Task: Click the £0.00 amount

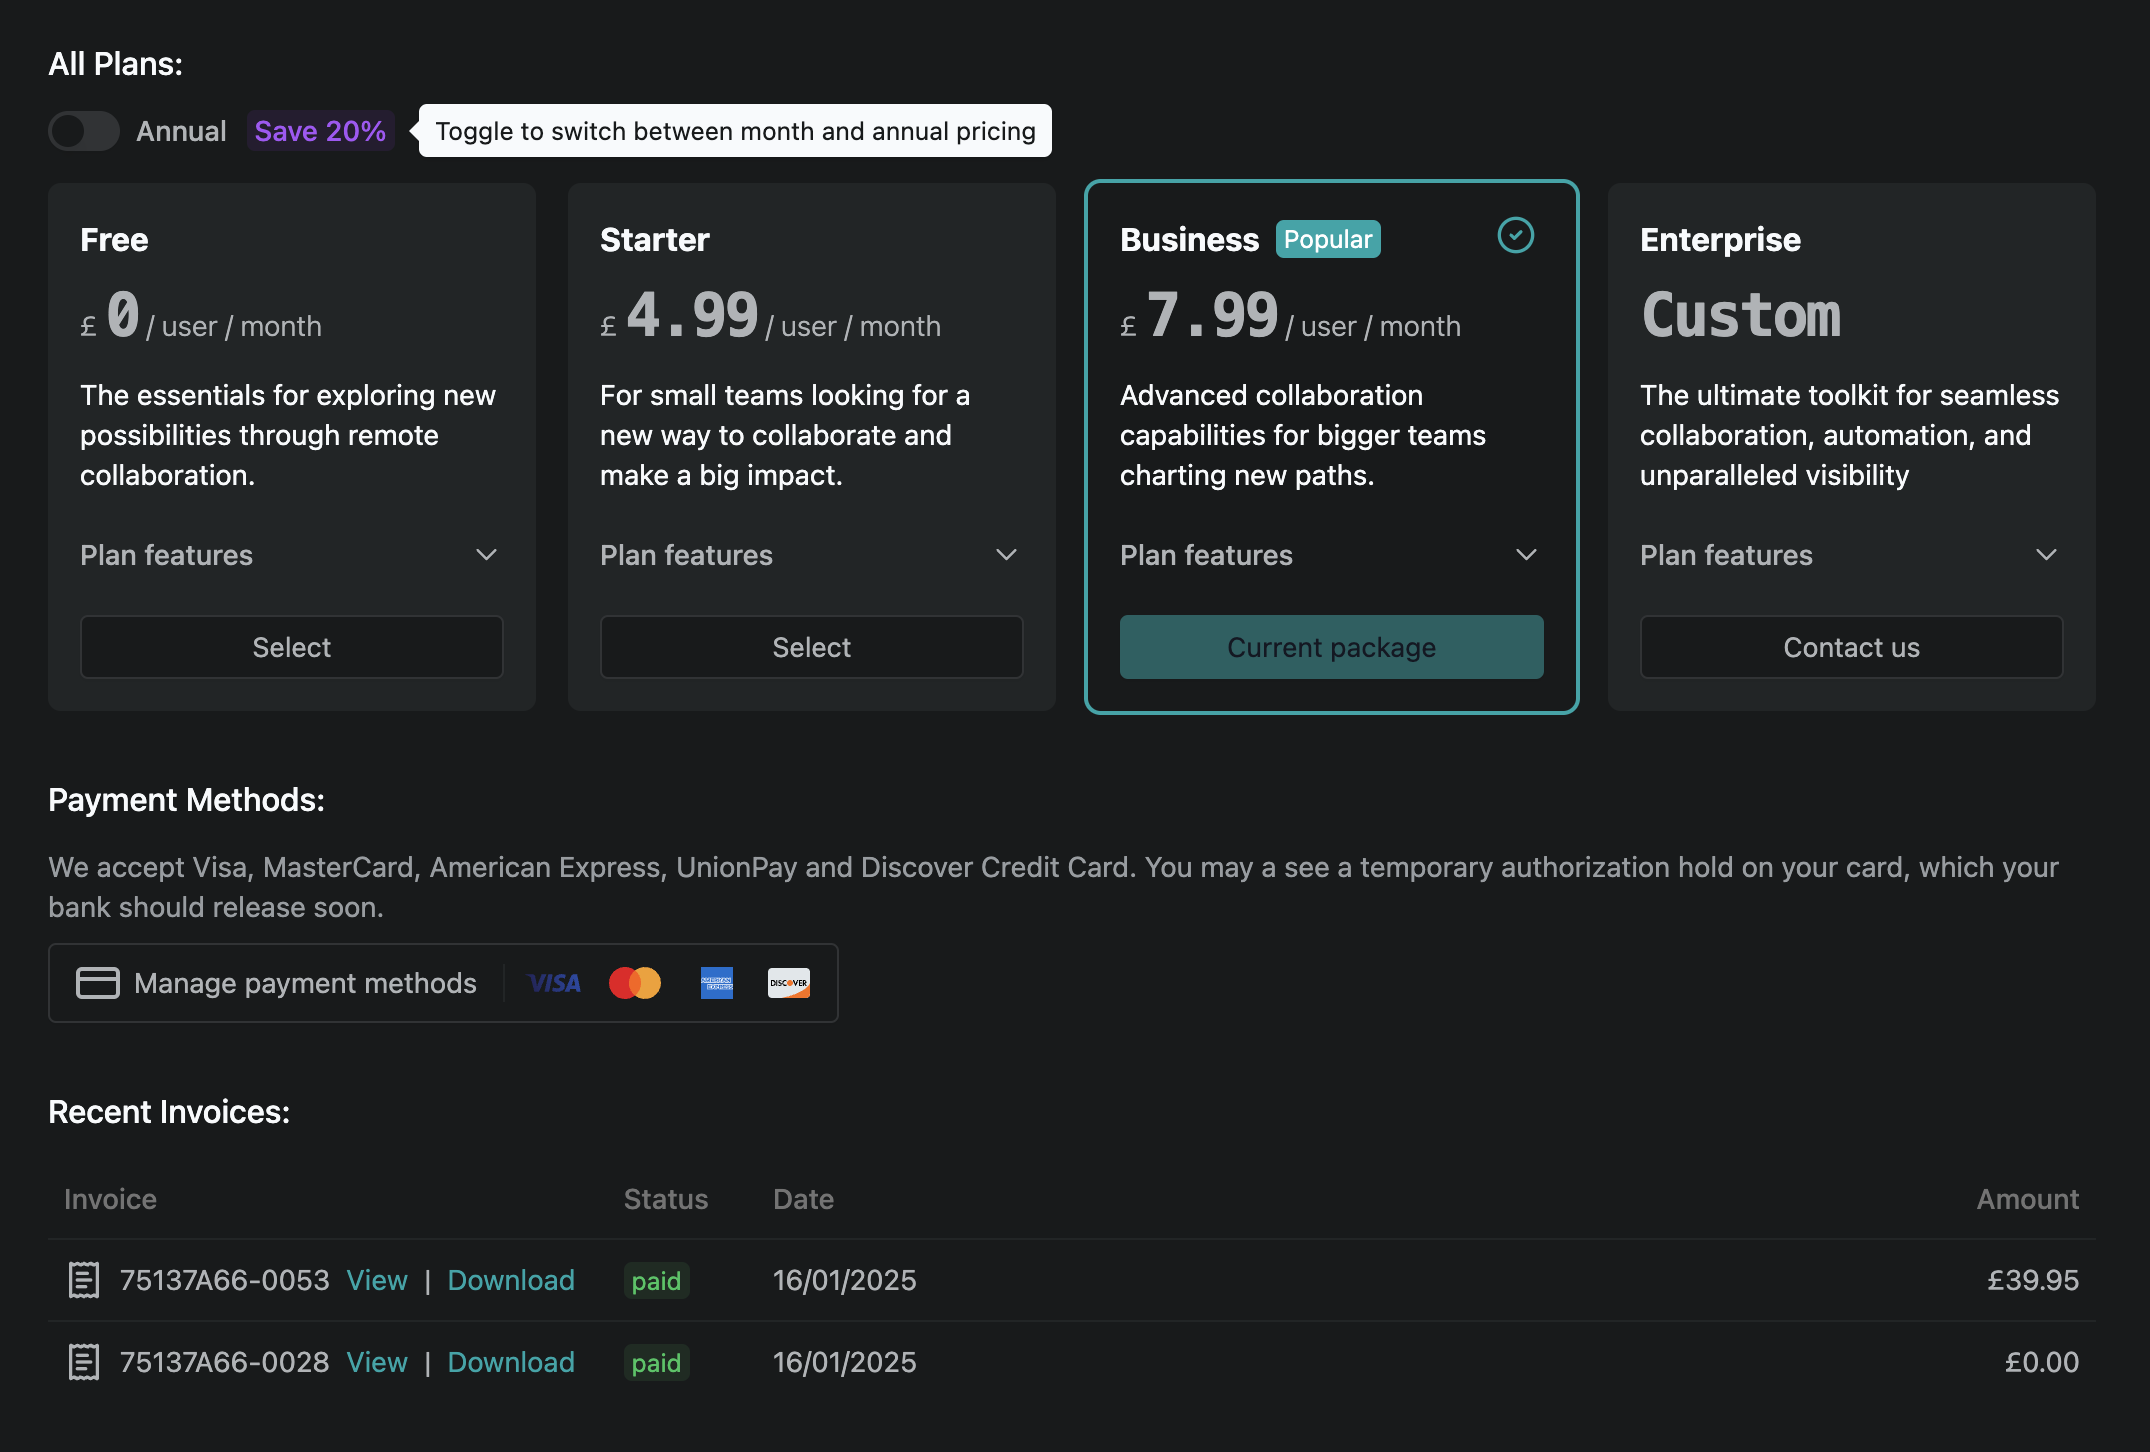Action: (x=2042, y=1362)
